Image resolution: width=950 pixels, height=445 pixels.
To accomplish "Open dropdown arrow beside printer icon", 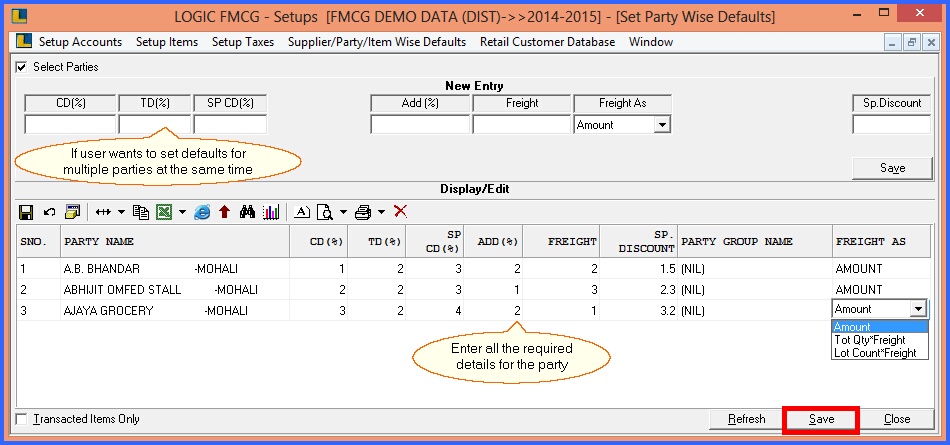I will pyautogui.click(x=381, y=212).
